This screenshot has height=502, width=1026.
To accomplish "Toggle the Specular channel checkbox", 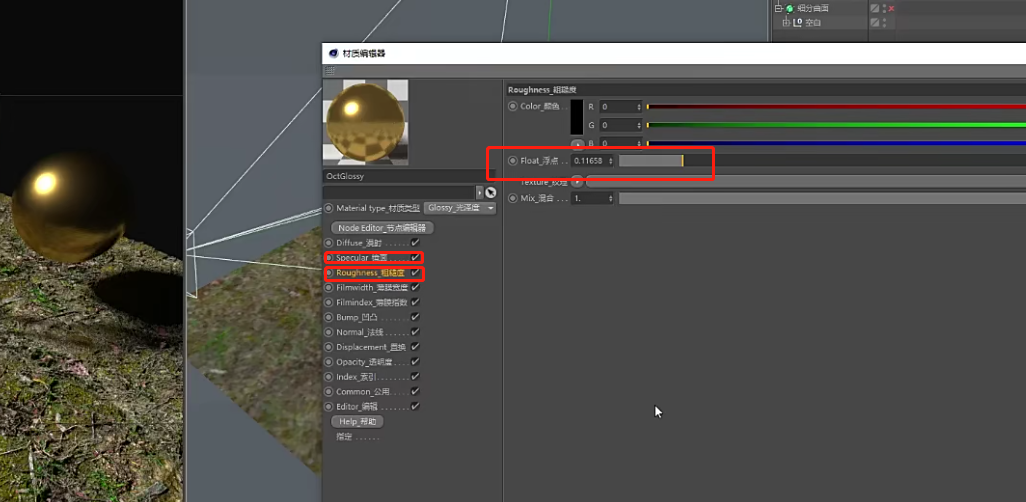I will [415, 257].
